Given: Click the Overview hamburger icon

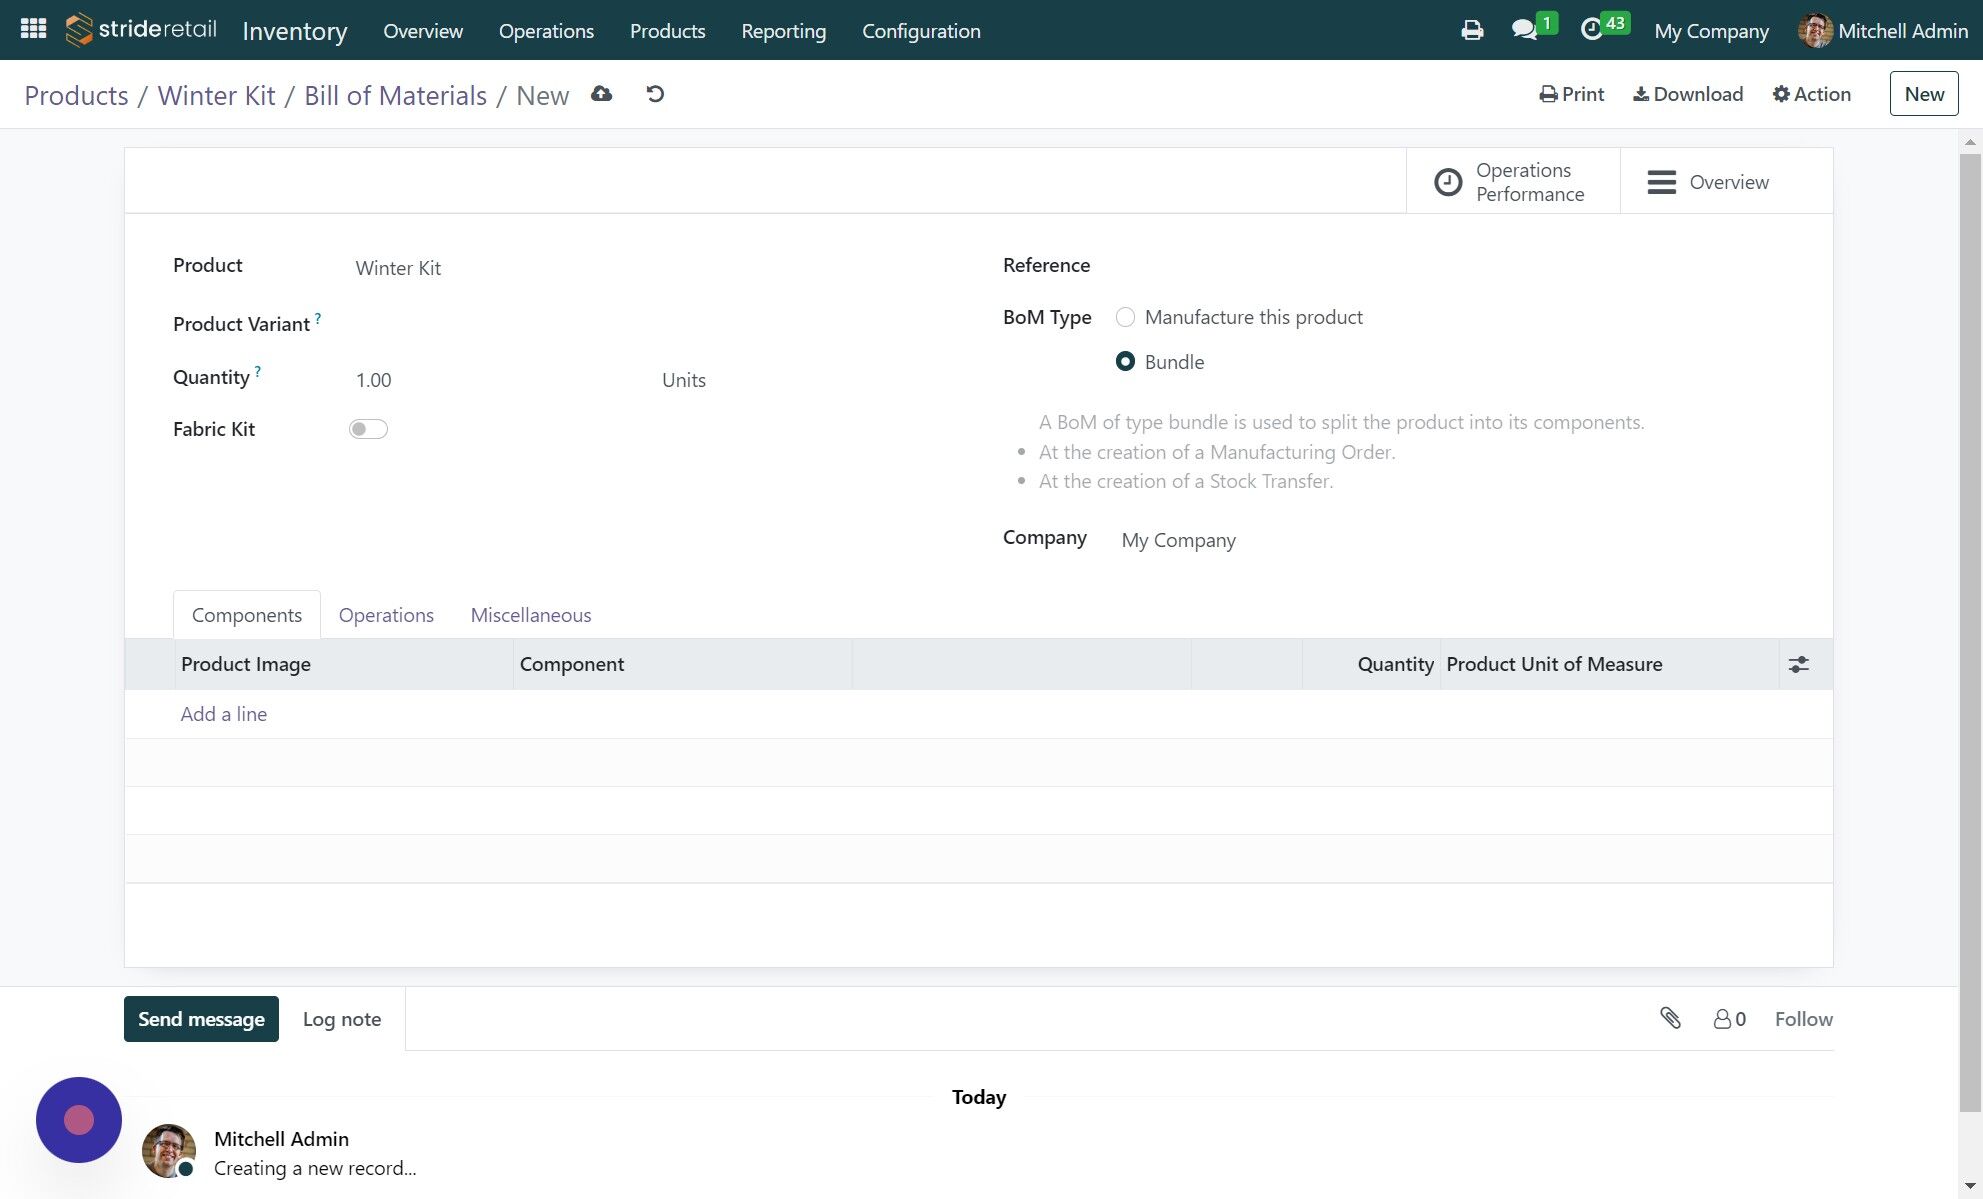Looking at the screenshot, I should click(x=1662, y=182).
